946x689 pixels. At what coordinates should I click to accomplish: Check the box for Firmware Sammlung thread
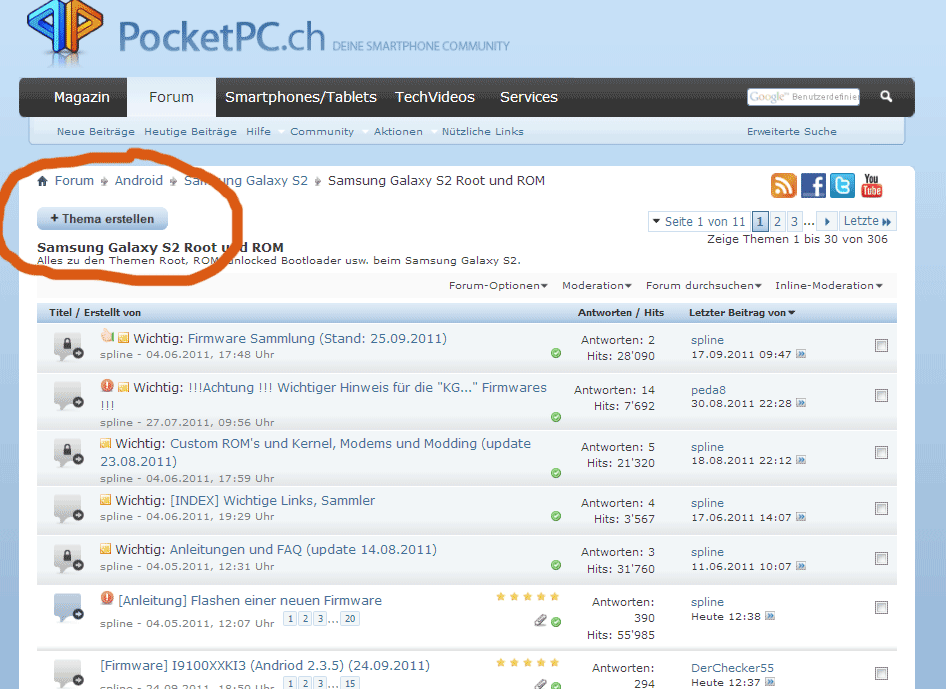(x=881, y=346)
